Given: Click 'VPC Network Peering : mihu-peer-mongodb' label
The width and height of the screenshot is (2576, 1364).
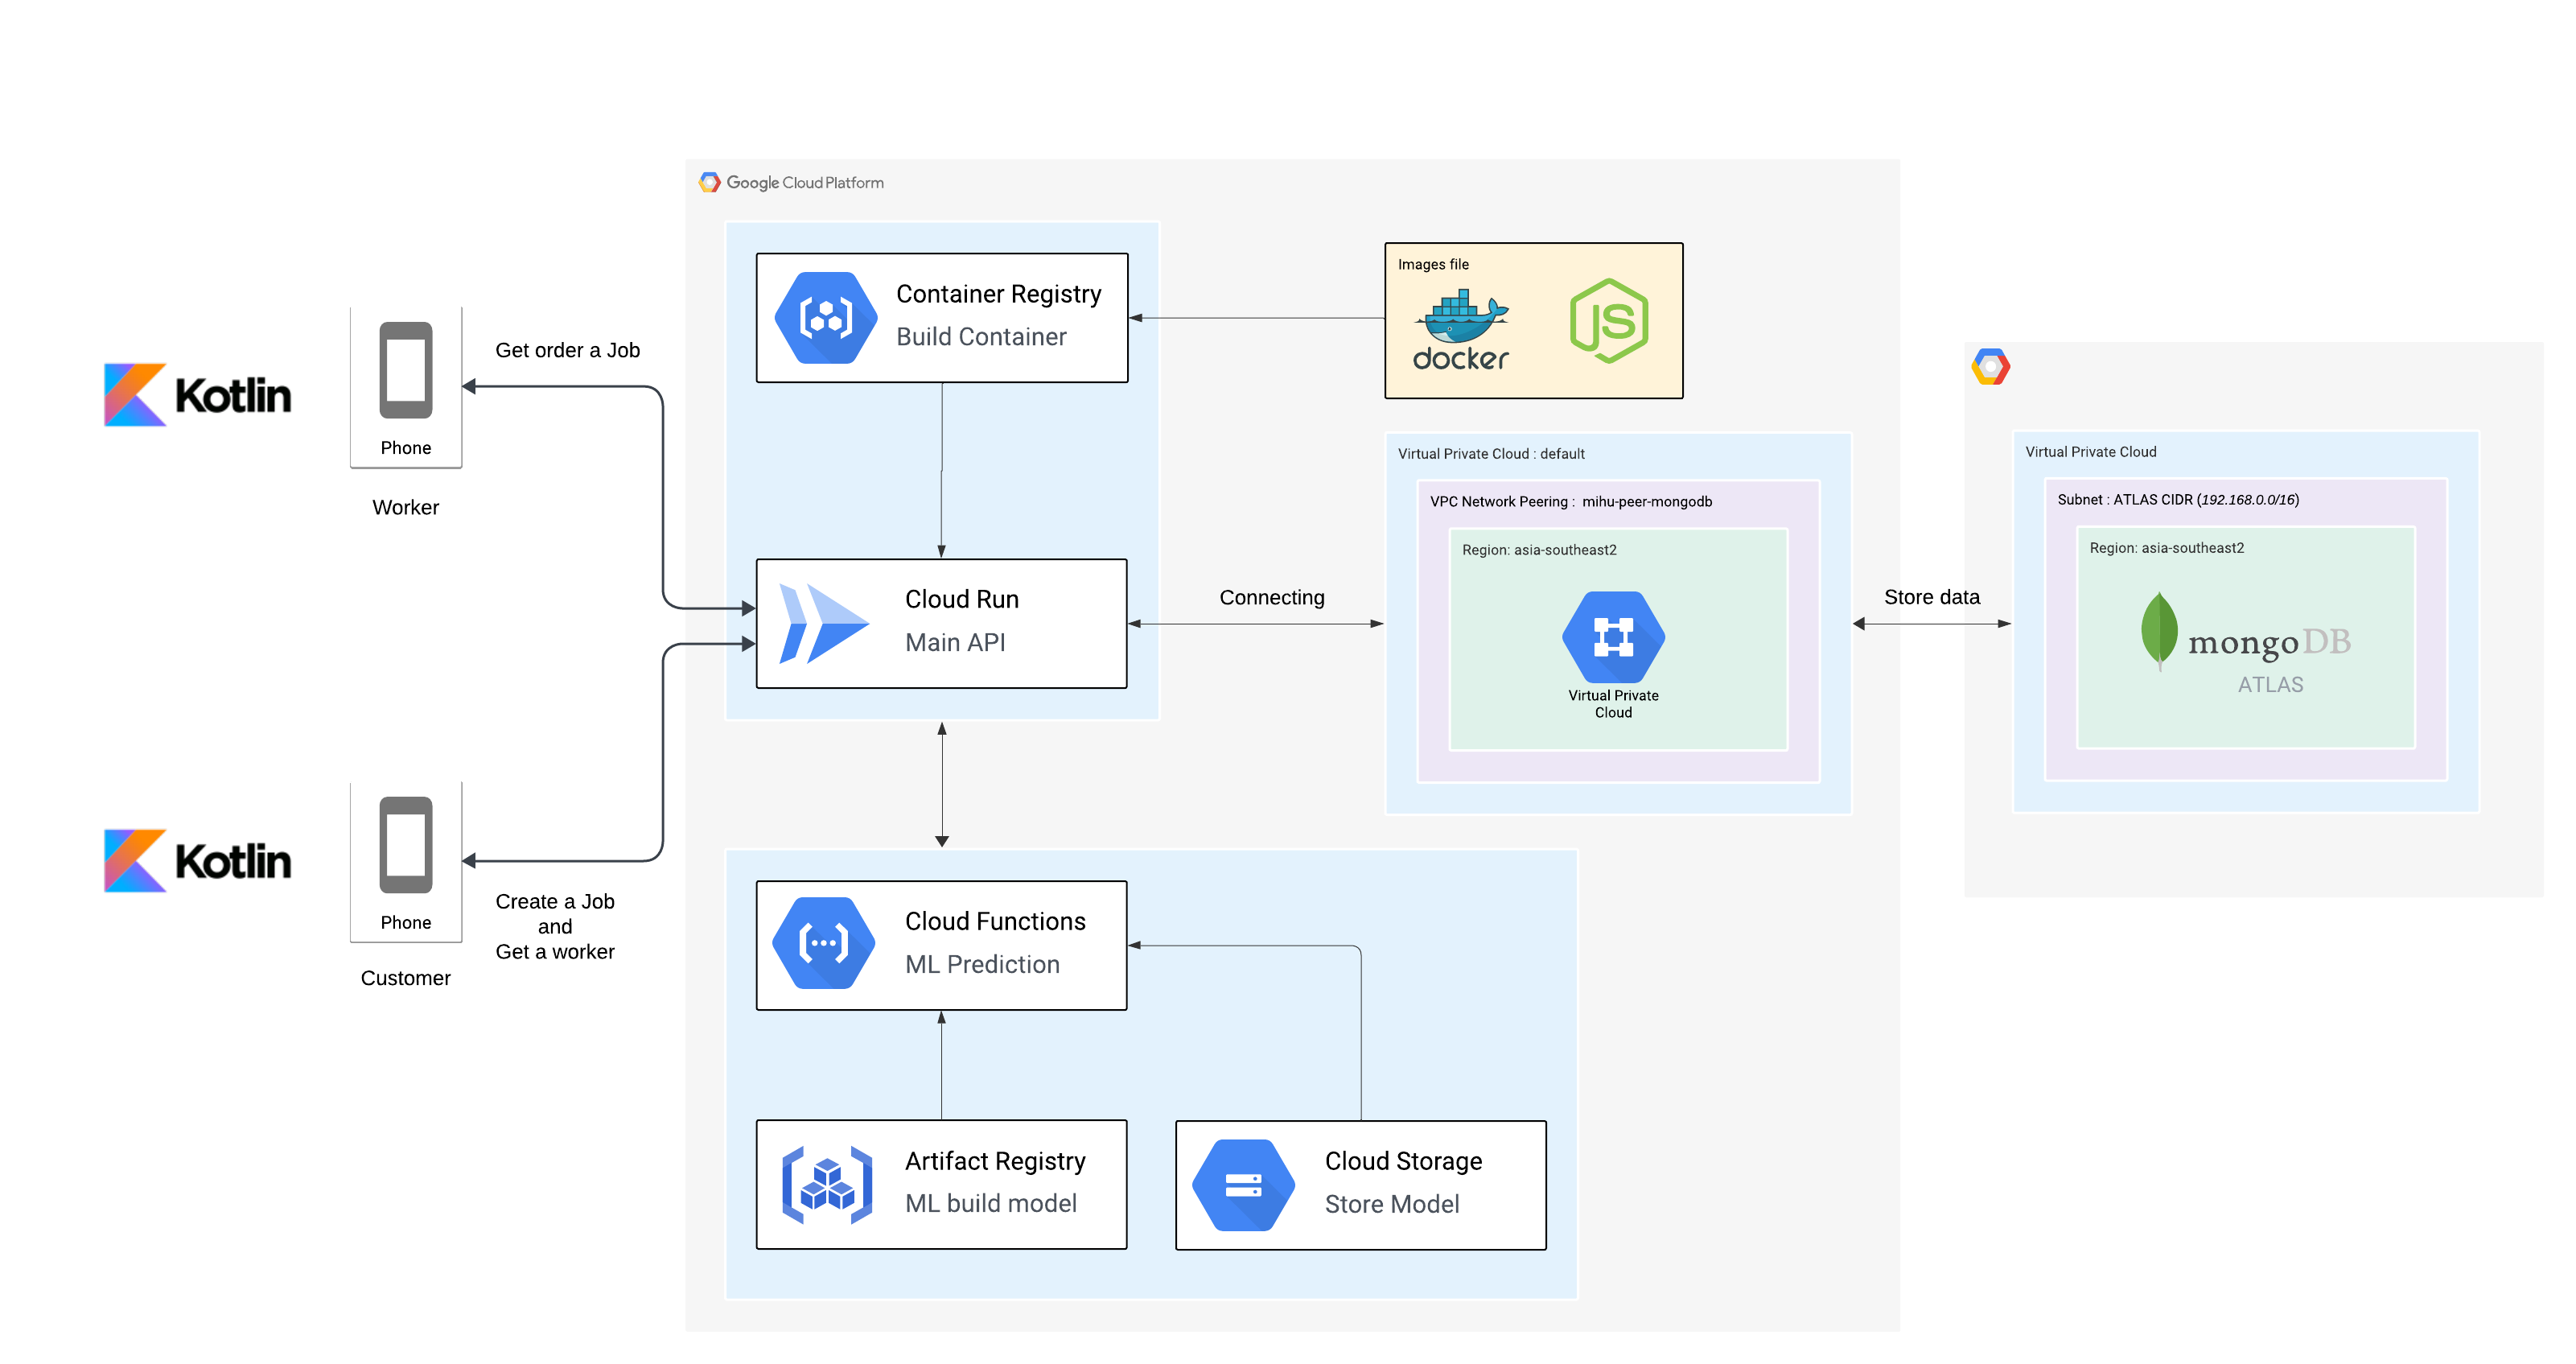Looking at the screenshot, I should pos(1570,501).
